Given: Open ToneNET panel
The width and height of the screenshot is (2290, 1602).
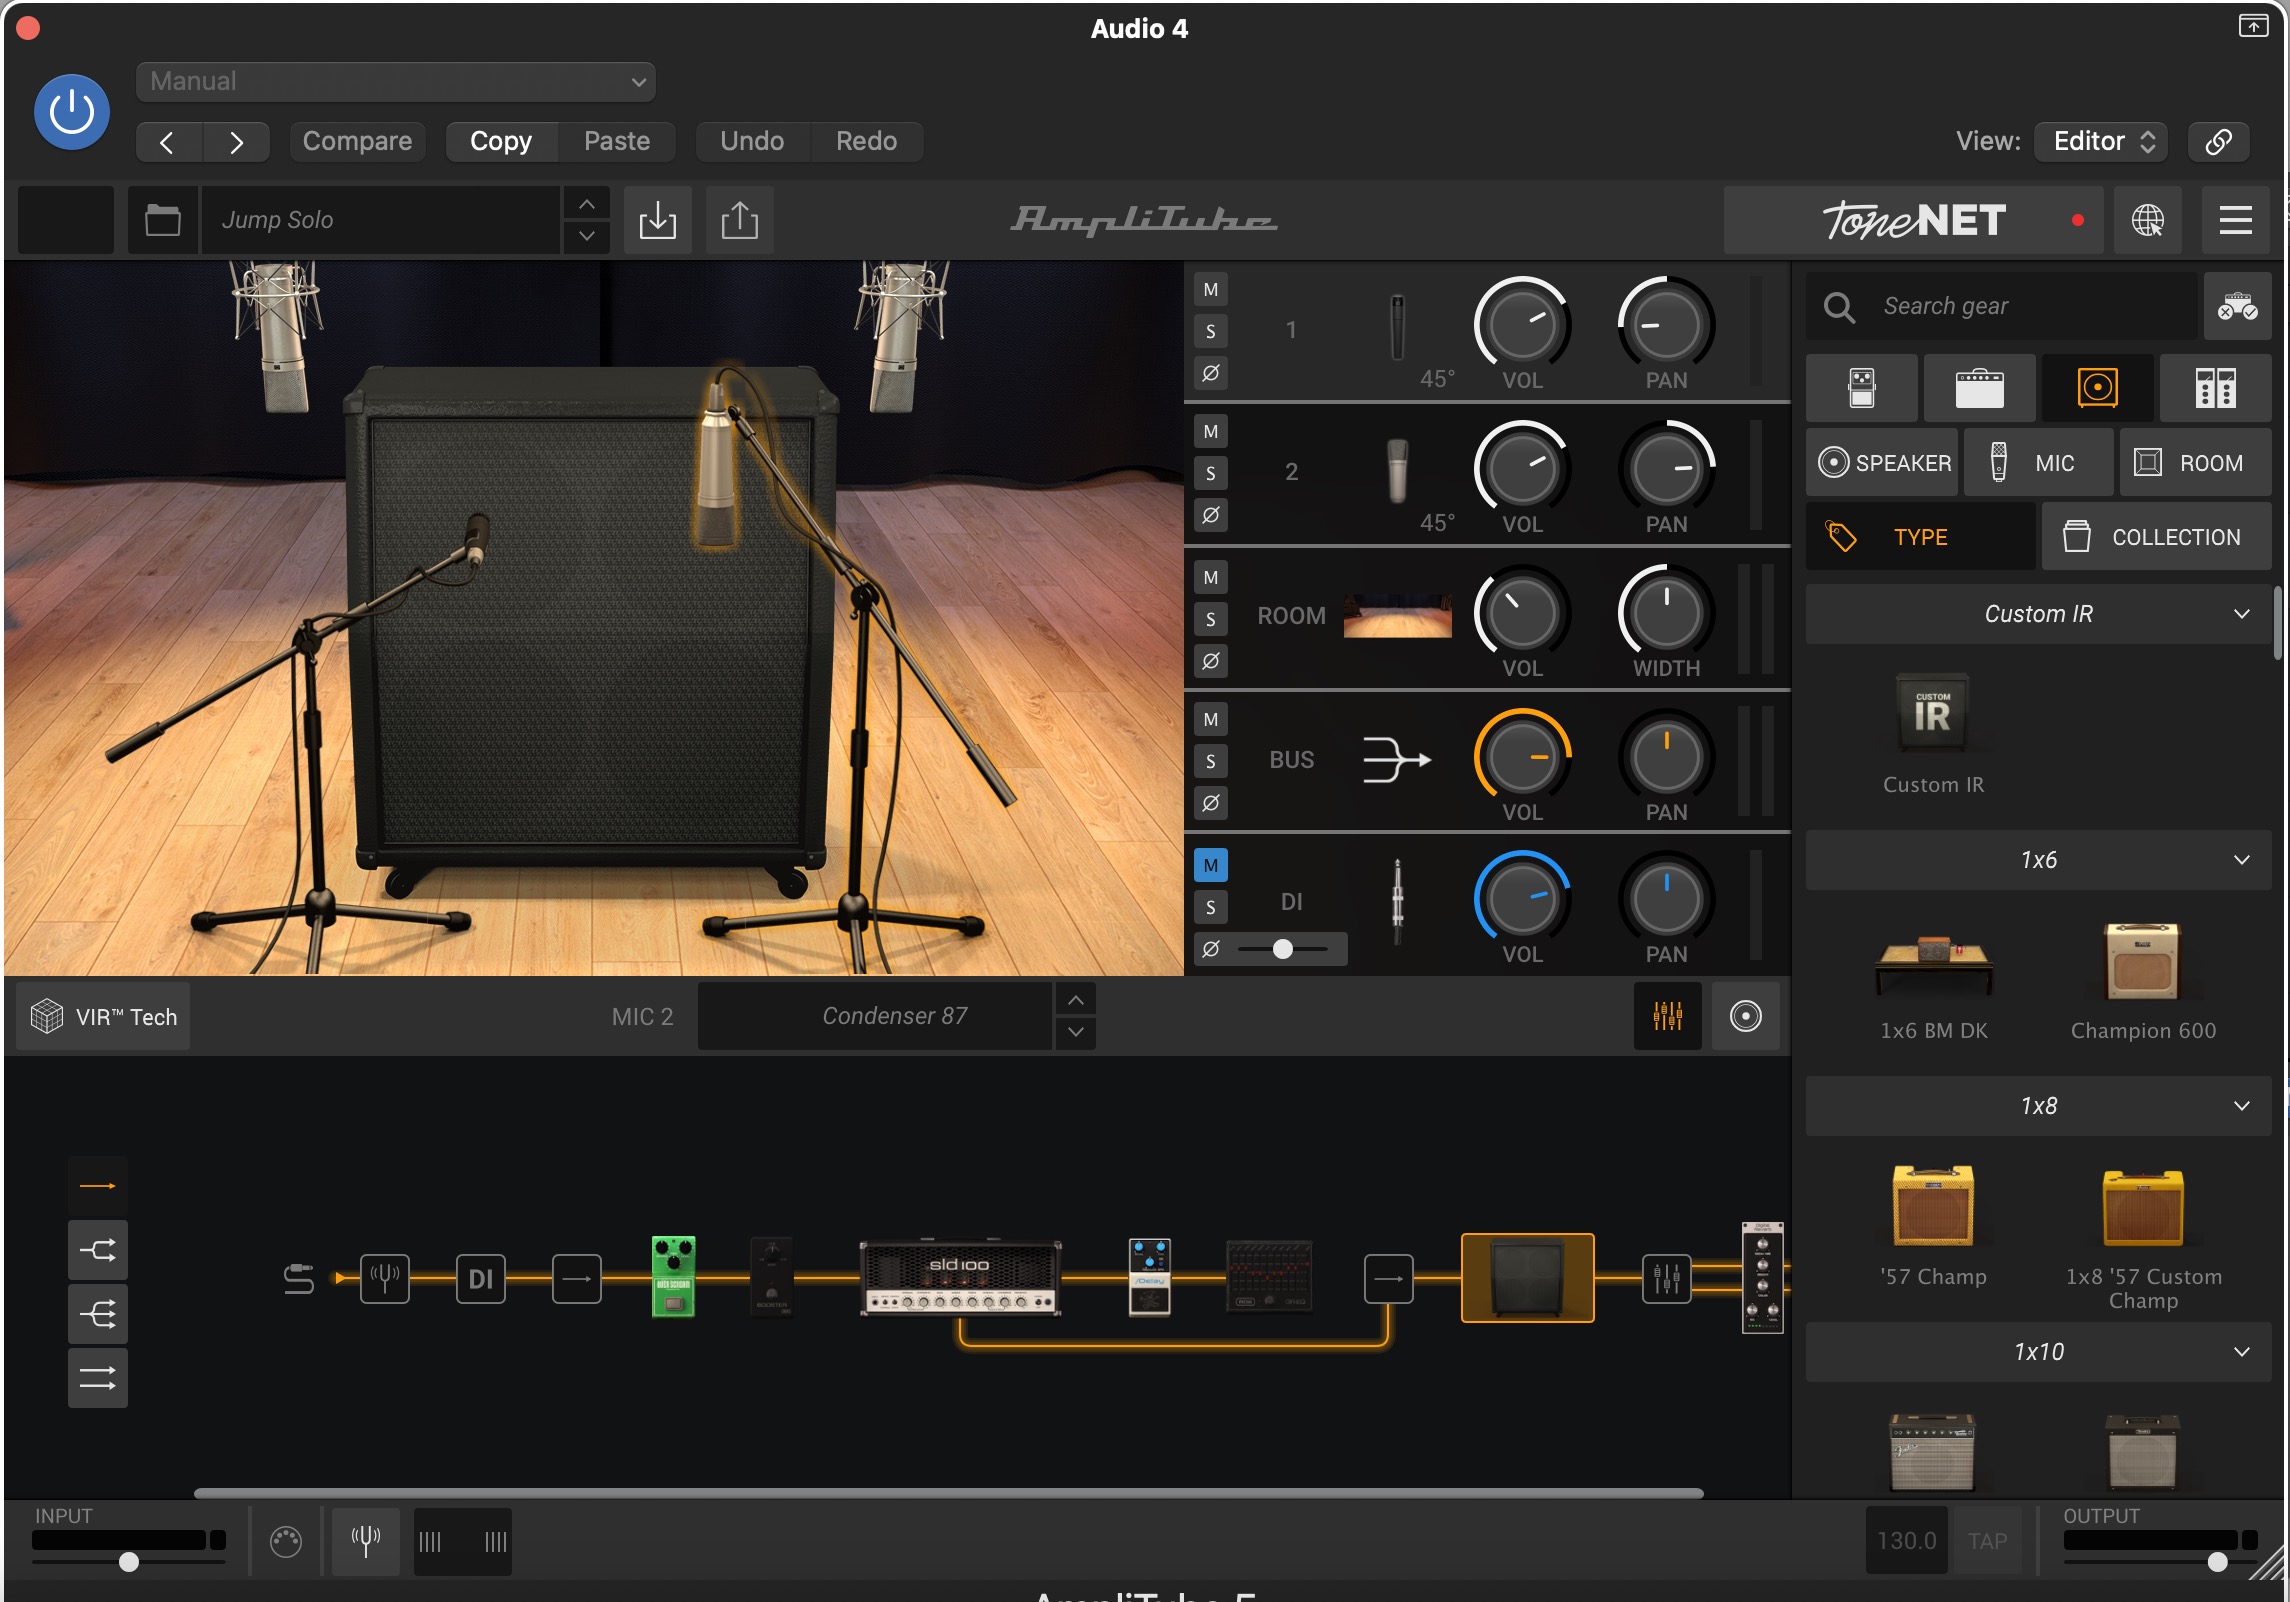Looking at the screenshot, I should [1913, 220].
